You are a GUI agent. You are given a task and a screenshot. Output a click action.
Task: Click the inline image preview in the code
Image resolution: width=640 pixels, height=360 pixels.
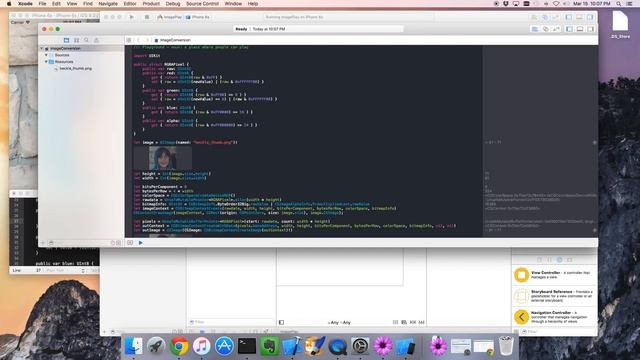click(163, 158)
